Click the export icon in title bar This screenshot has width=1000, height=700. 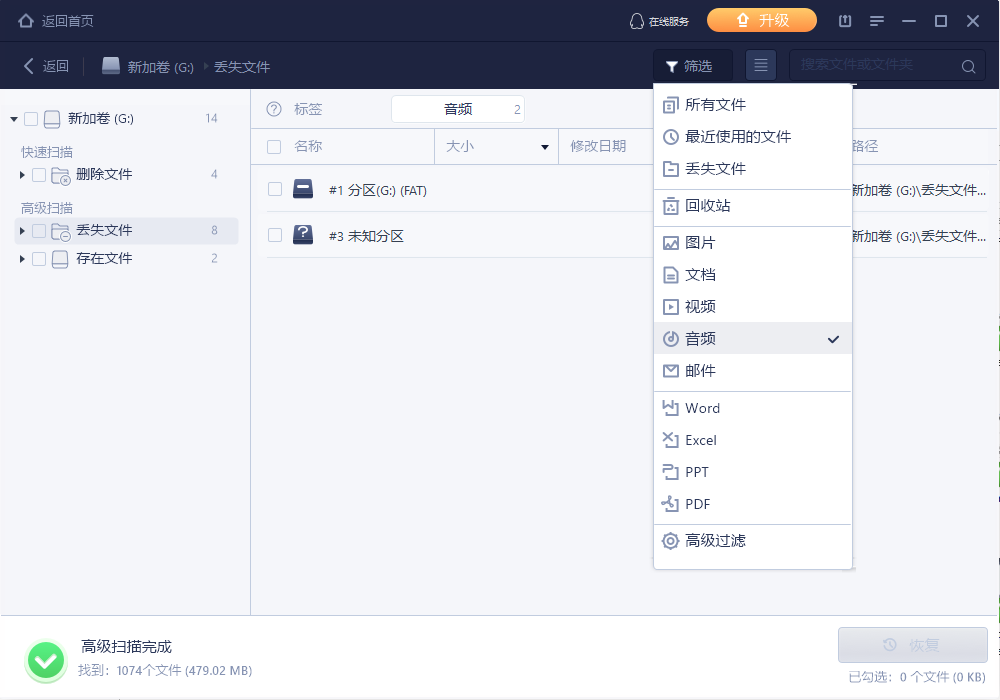click(x=845, y=21)
